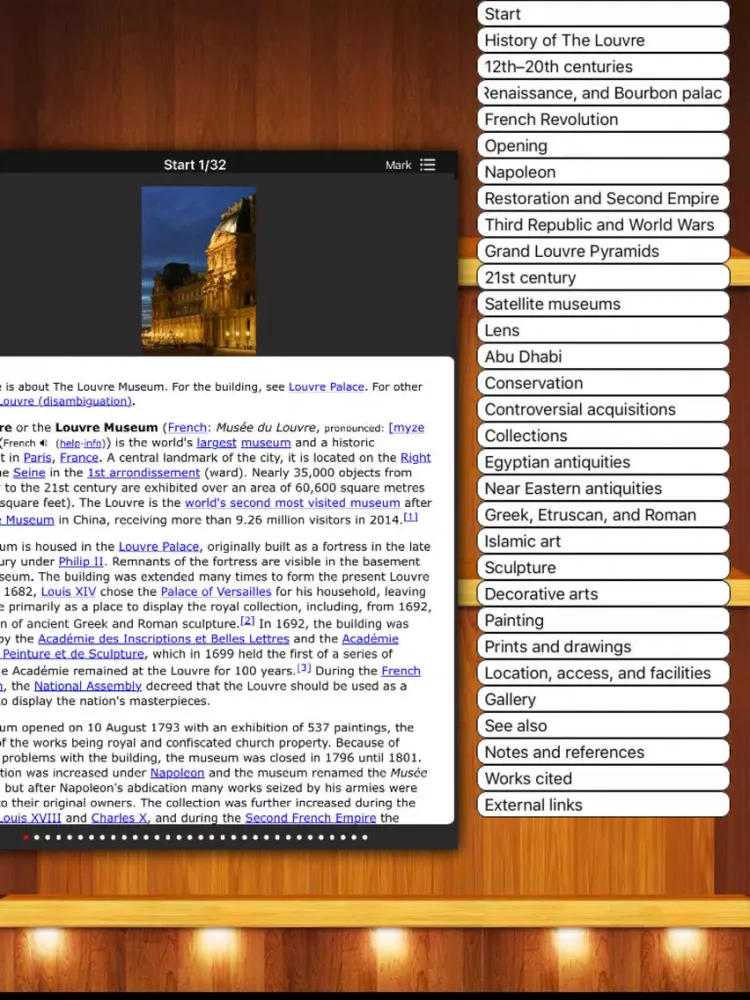The width and height of the screenshot is (750, 1000).
Task: Open Renaissance, and Bourbon palace section
Action: (x=603, y=93)
